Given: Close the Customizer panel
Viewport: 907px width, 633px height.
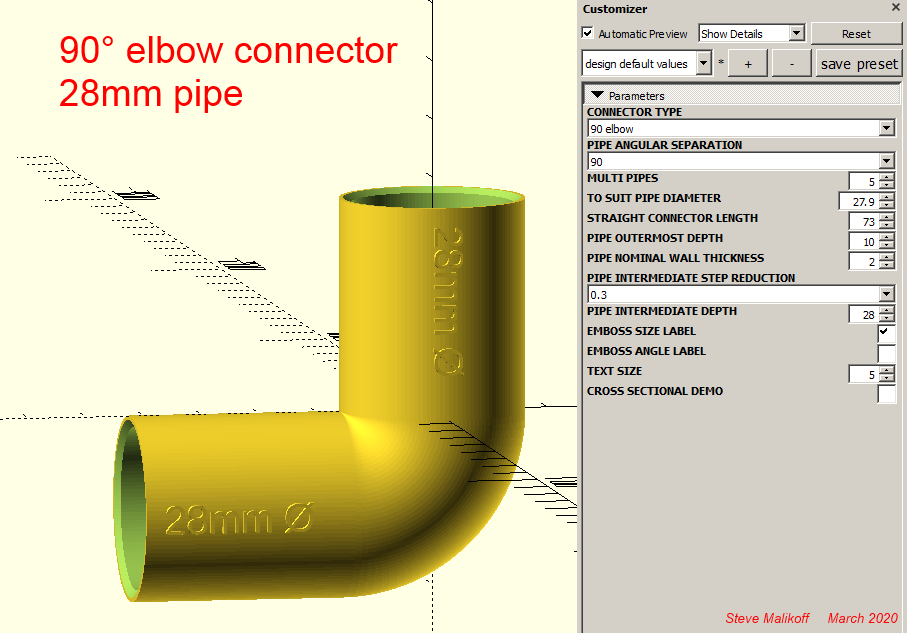Looking at the screenshot, I should (x=895, y=8).
